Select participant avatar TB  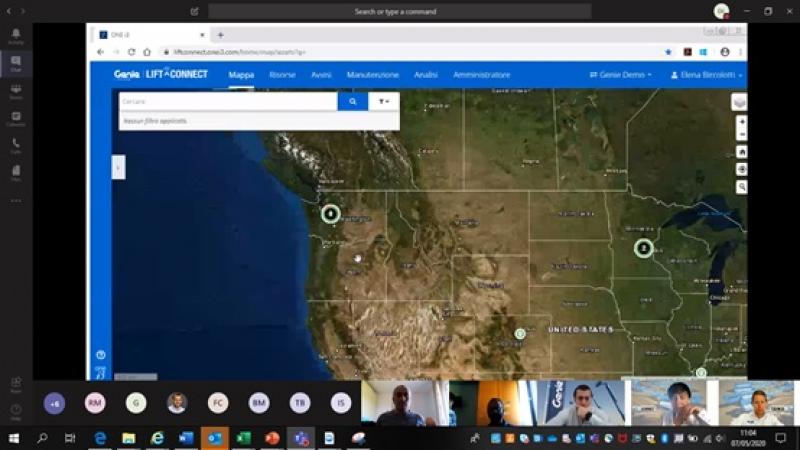pos(300,403)
